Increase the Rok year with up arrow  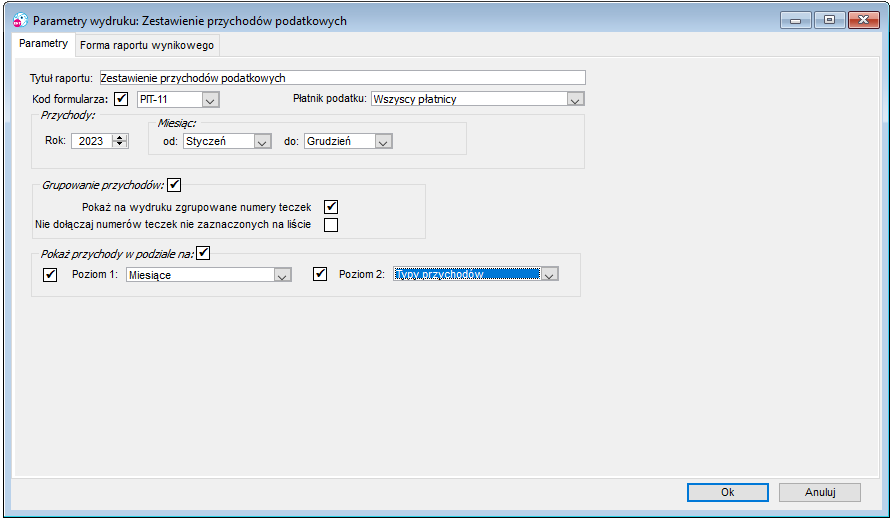point(119,138)
